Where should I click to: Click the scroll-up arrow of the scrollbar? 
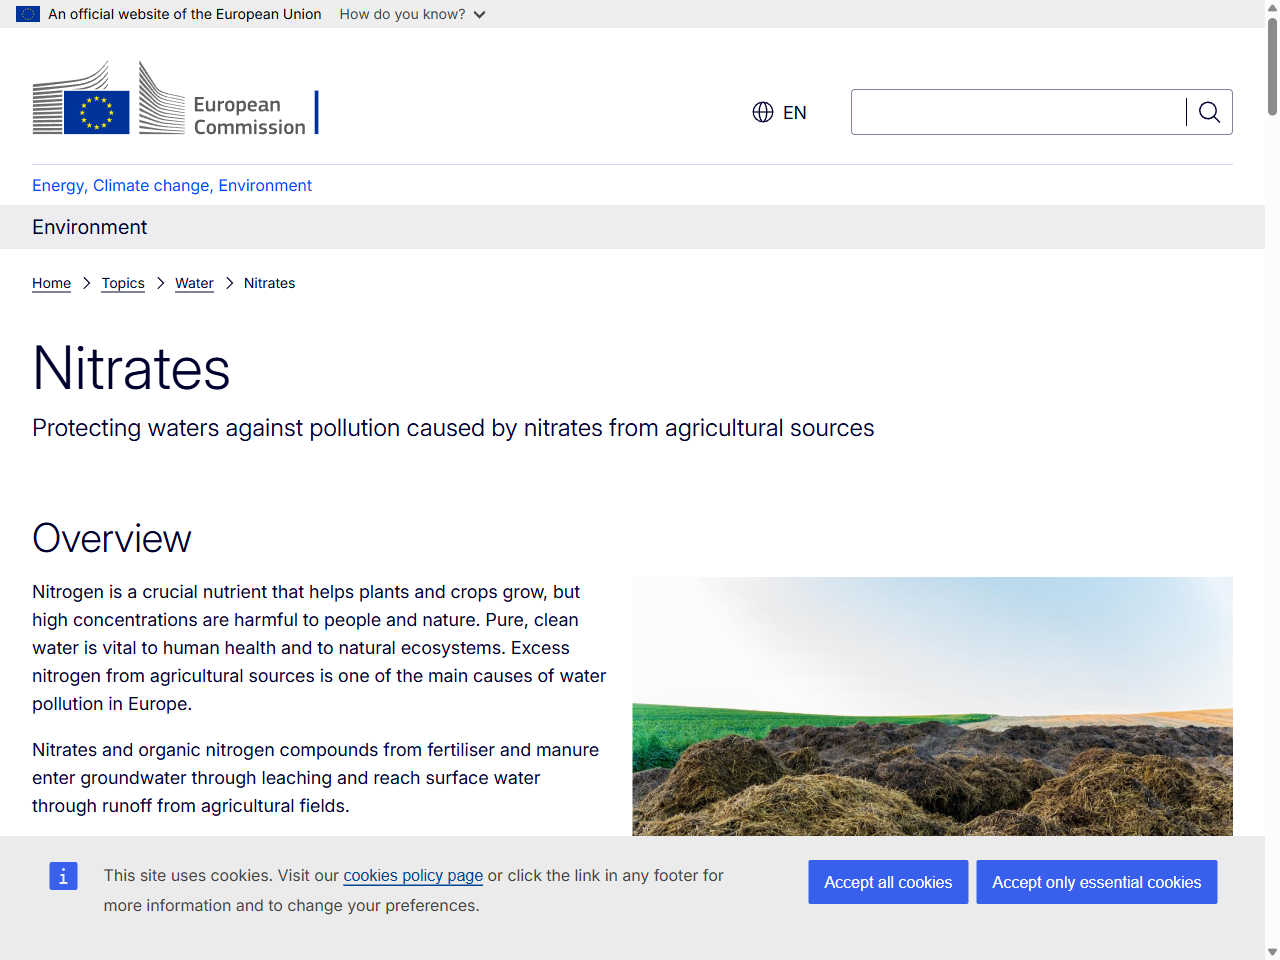coord(1271,8)
